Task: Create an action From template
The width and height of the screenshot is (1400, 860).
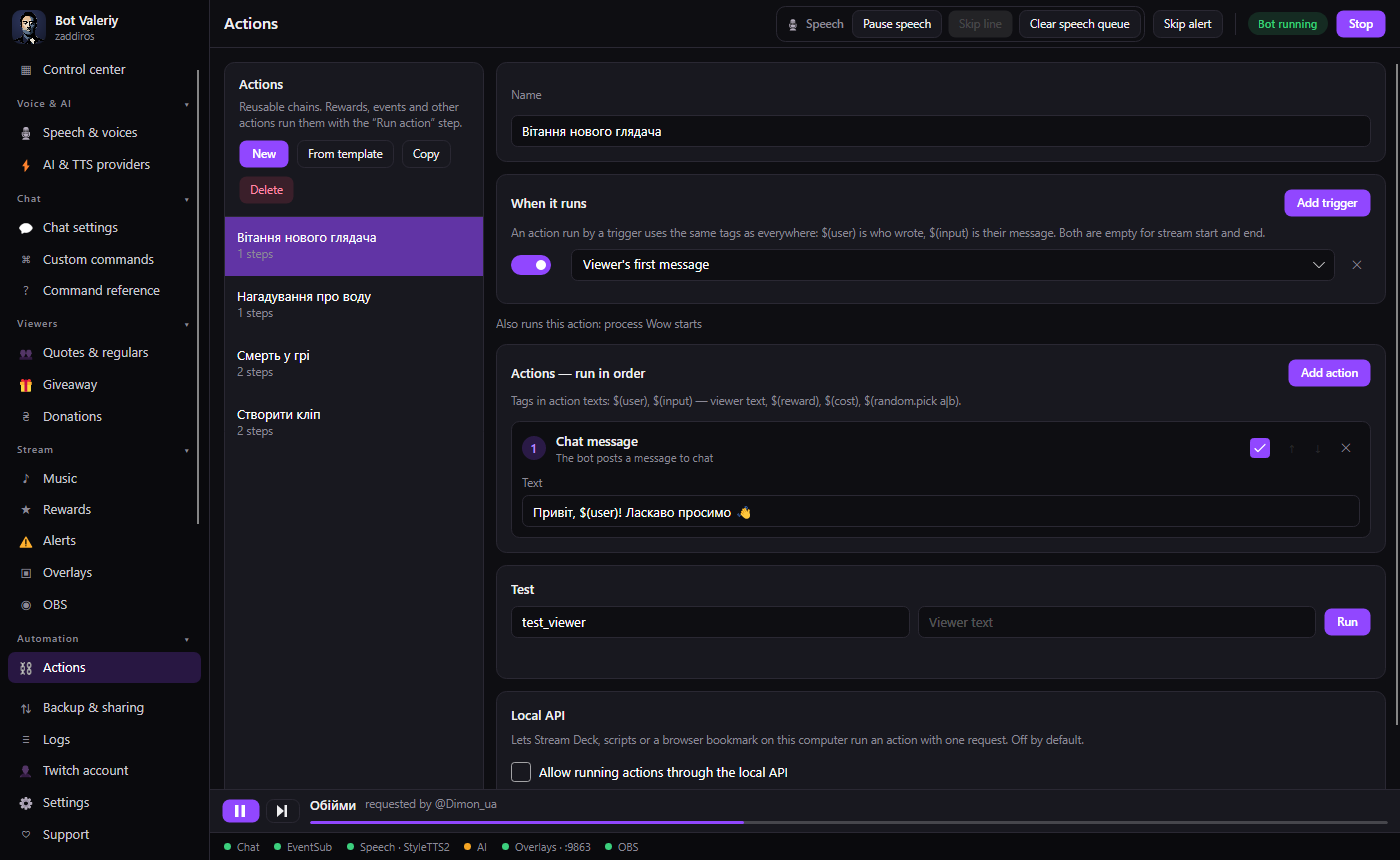Action: [345, 154]
